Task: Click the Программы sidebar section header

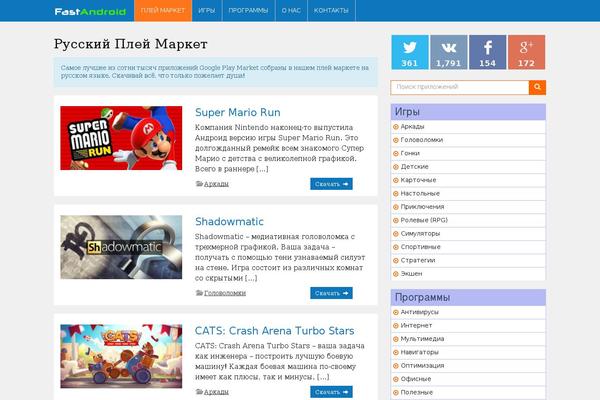Action: [x=468, y=297]
